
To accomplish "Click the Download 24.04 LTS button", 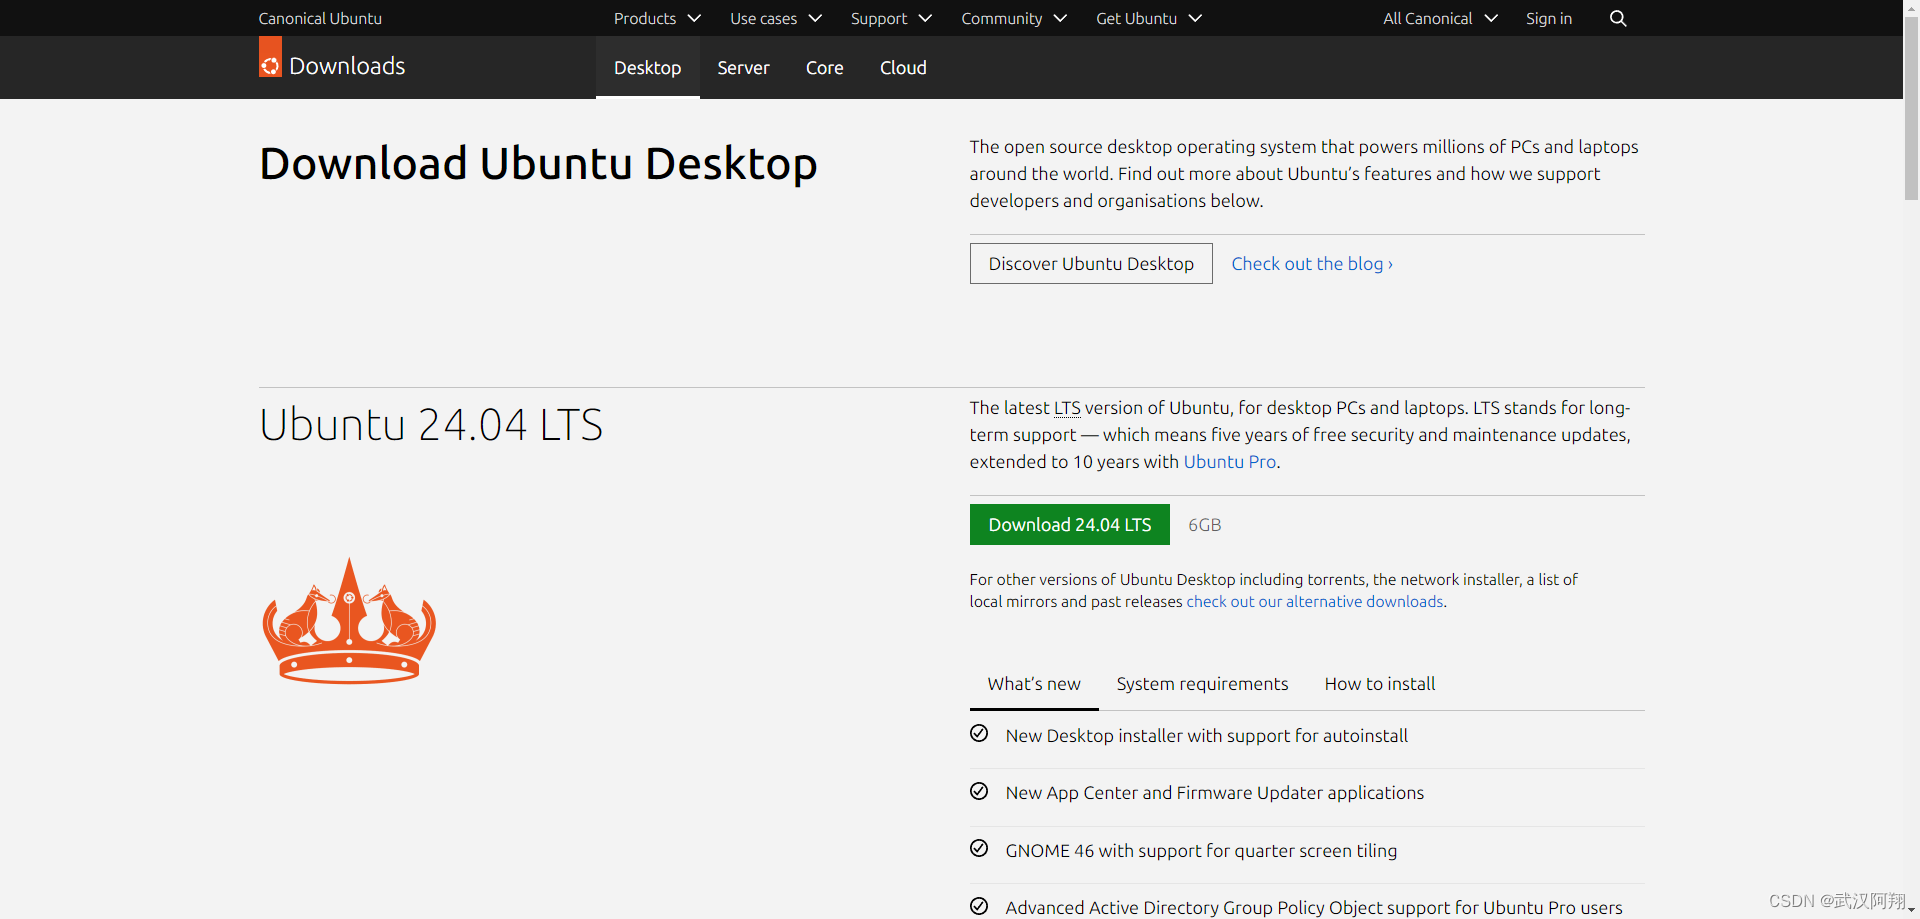I will click(1069, 524).
